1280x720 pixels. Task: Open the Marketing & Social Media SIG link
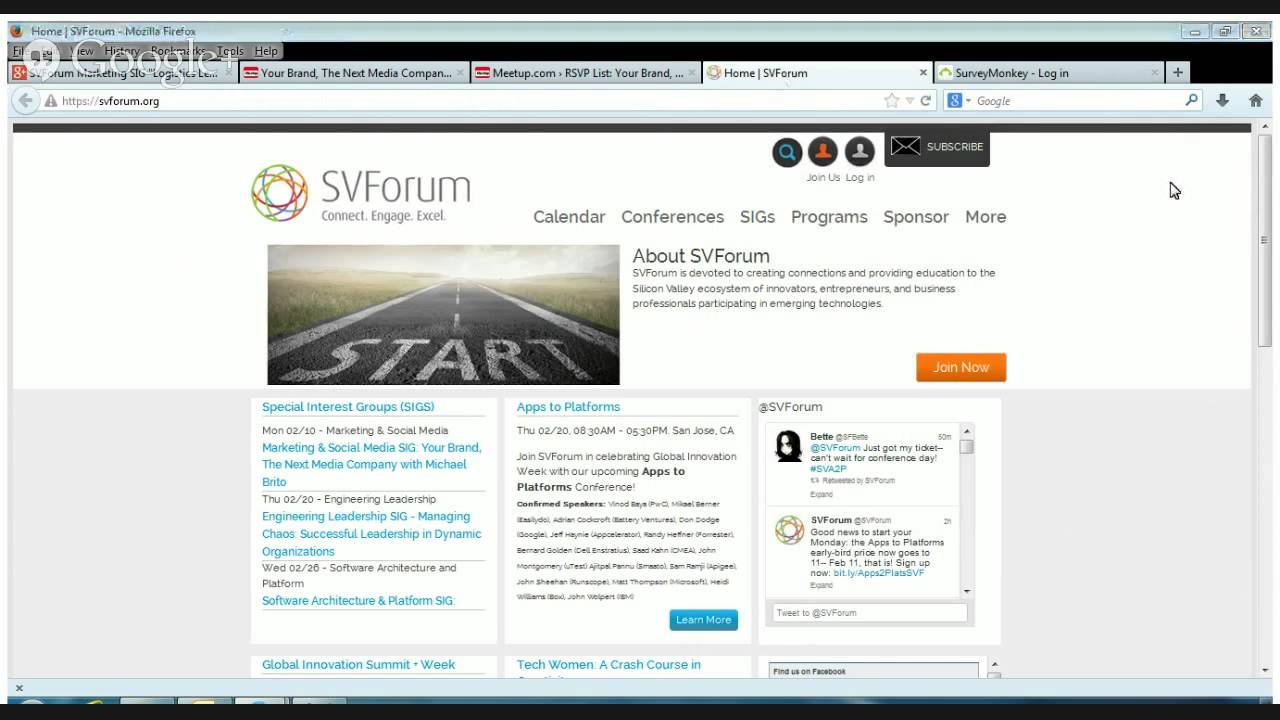371,465
